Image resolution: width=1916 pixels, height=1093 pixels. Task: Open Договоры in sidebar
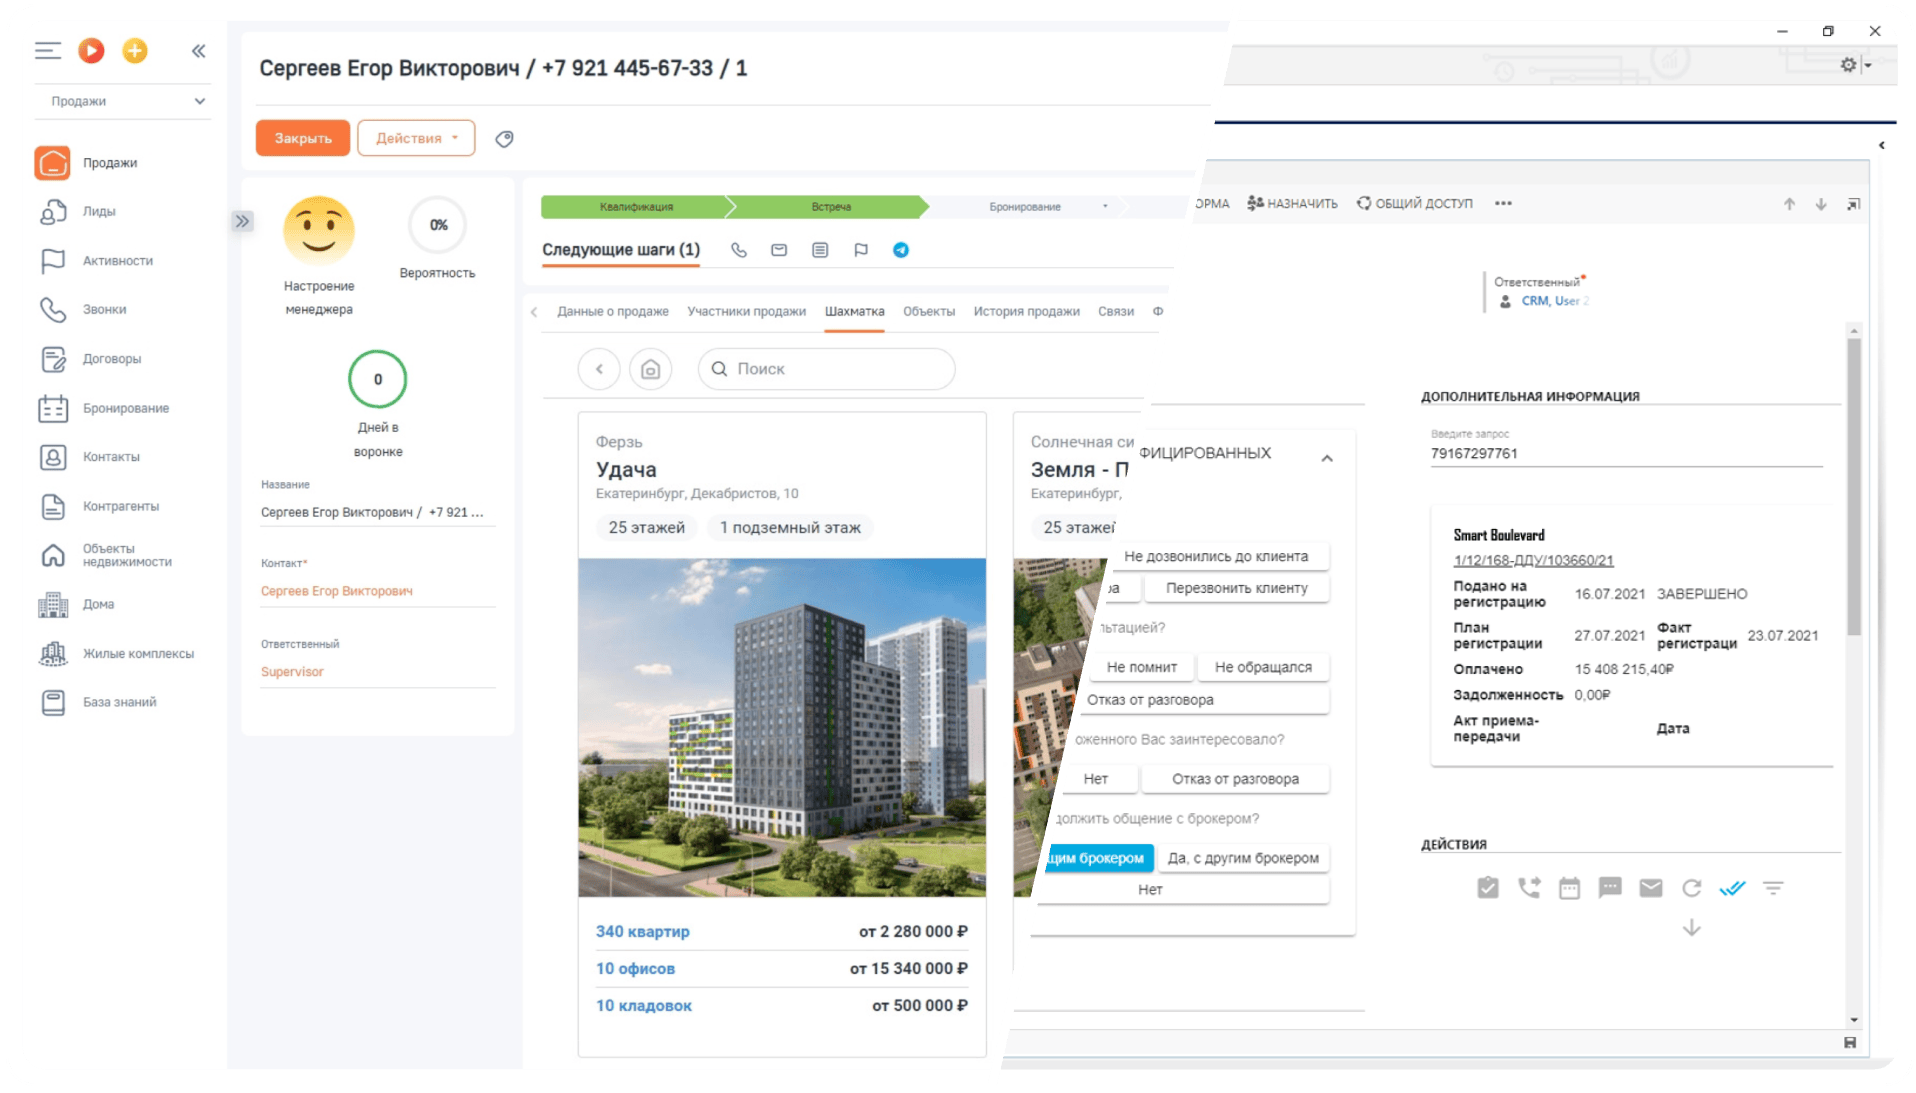(x=112, y=359)
